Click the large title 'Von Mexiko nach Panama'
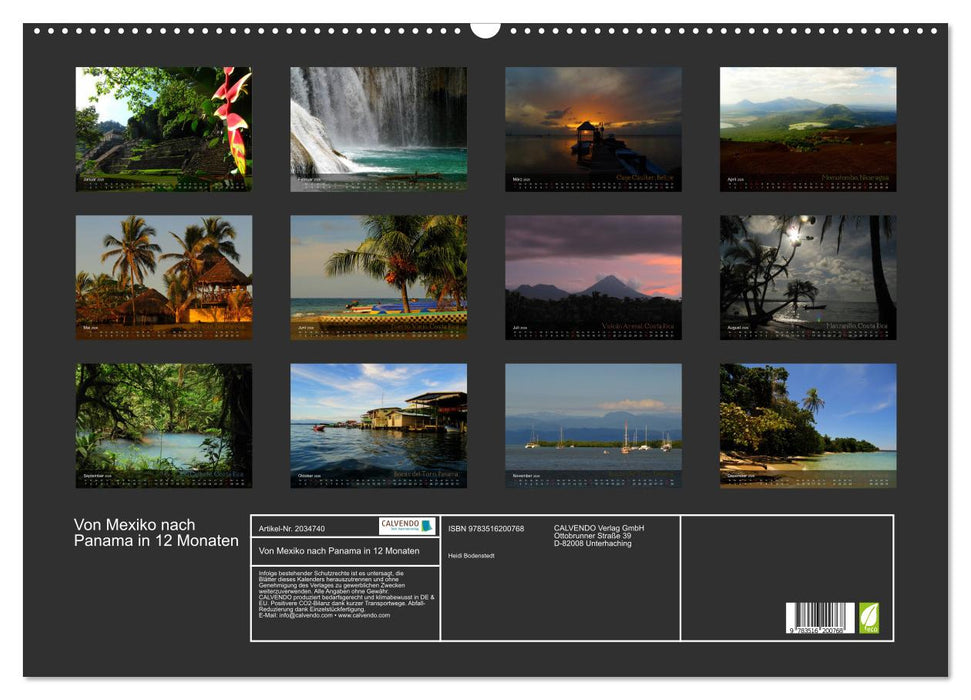Viewport: 971px width, 700px height. tap(156, 533)
